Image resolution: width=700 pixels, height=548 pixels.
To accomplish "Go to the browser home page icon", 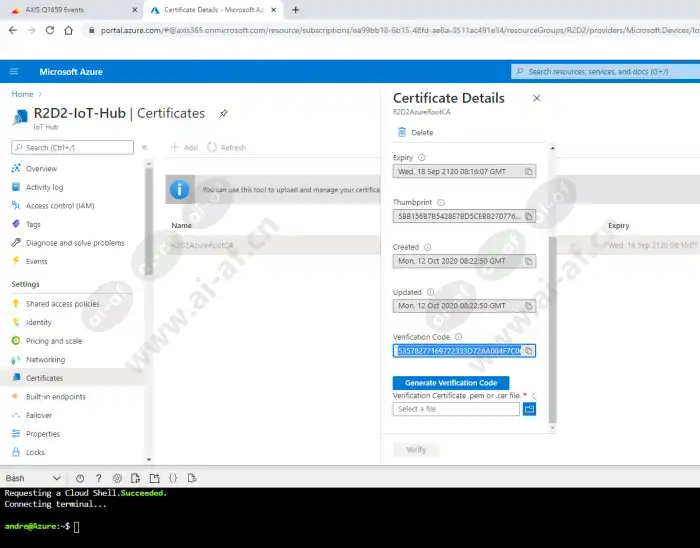I will pos(68,30).
